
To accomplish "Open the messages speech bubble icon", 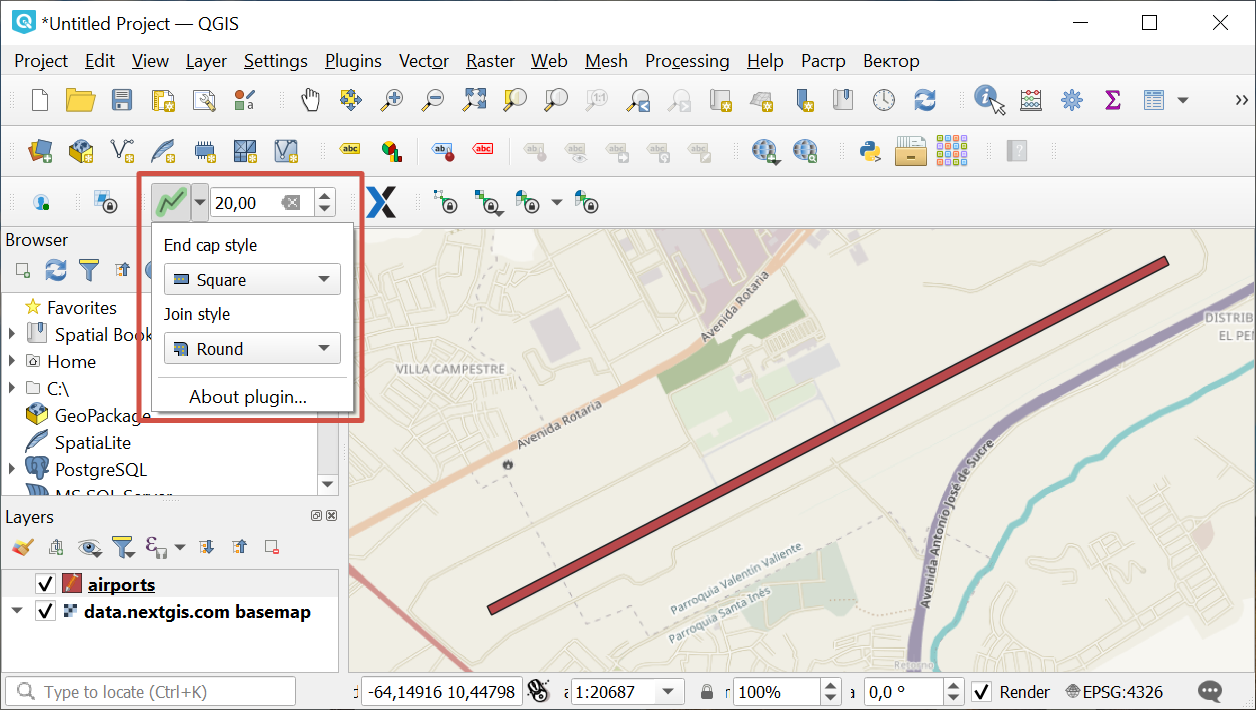I will pos(1210,692).
